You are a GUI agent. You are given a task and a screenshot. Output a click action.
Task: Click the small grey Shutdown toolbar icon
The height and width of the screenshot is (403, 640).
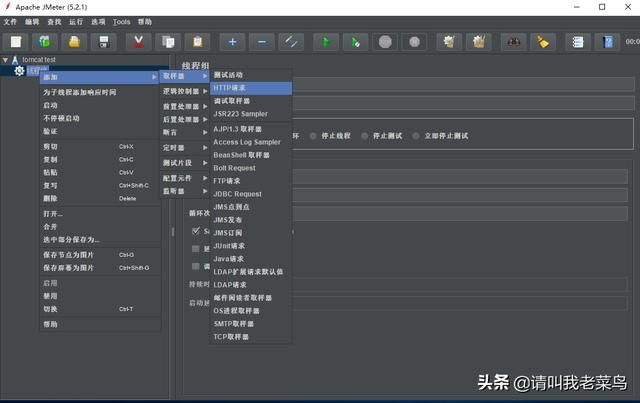(x=414, y=42)
